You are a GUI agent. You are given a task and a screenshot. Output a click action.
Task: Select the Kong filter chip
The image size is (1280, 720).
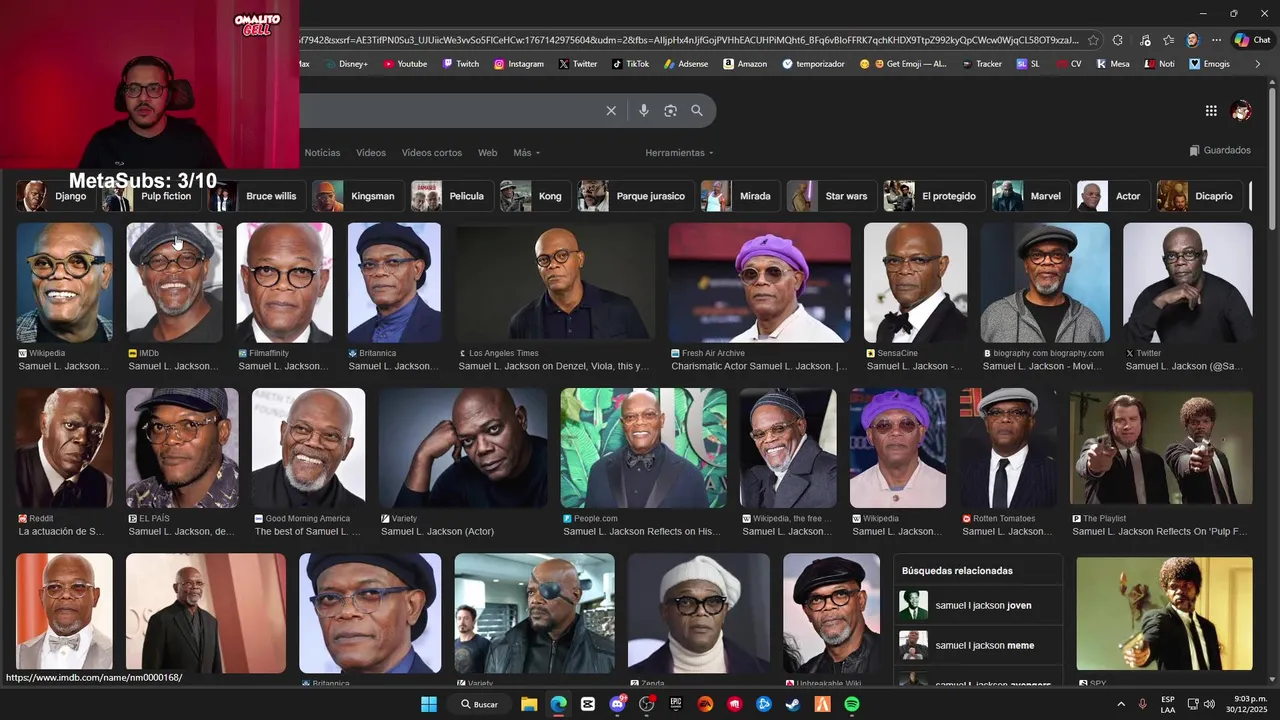tap(535, 196)
